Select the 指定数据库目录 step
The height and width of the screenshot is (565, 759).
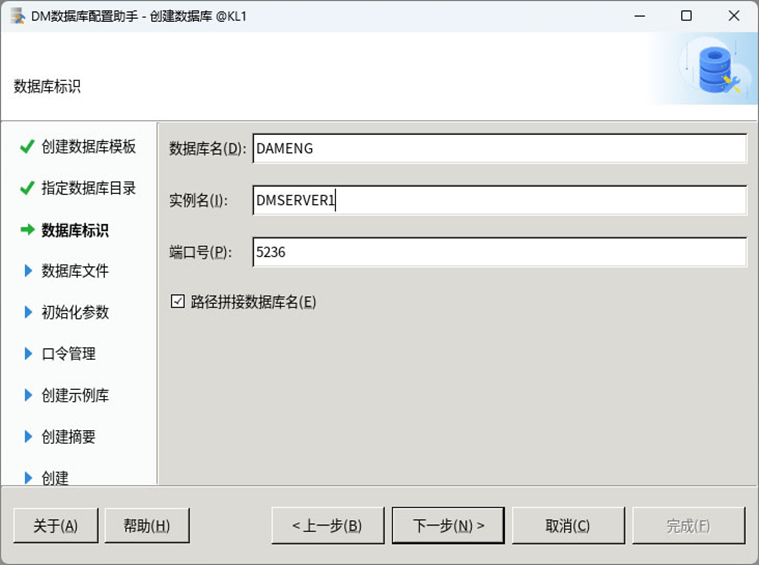click(89, 188)
